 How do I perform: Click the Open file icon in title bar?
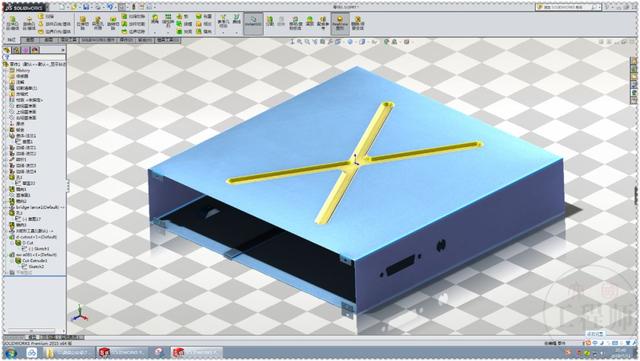point(74,7)
